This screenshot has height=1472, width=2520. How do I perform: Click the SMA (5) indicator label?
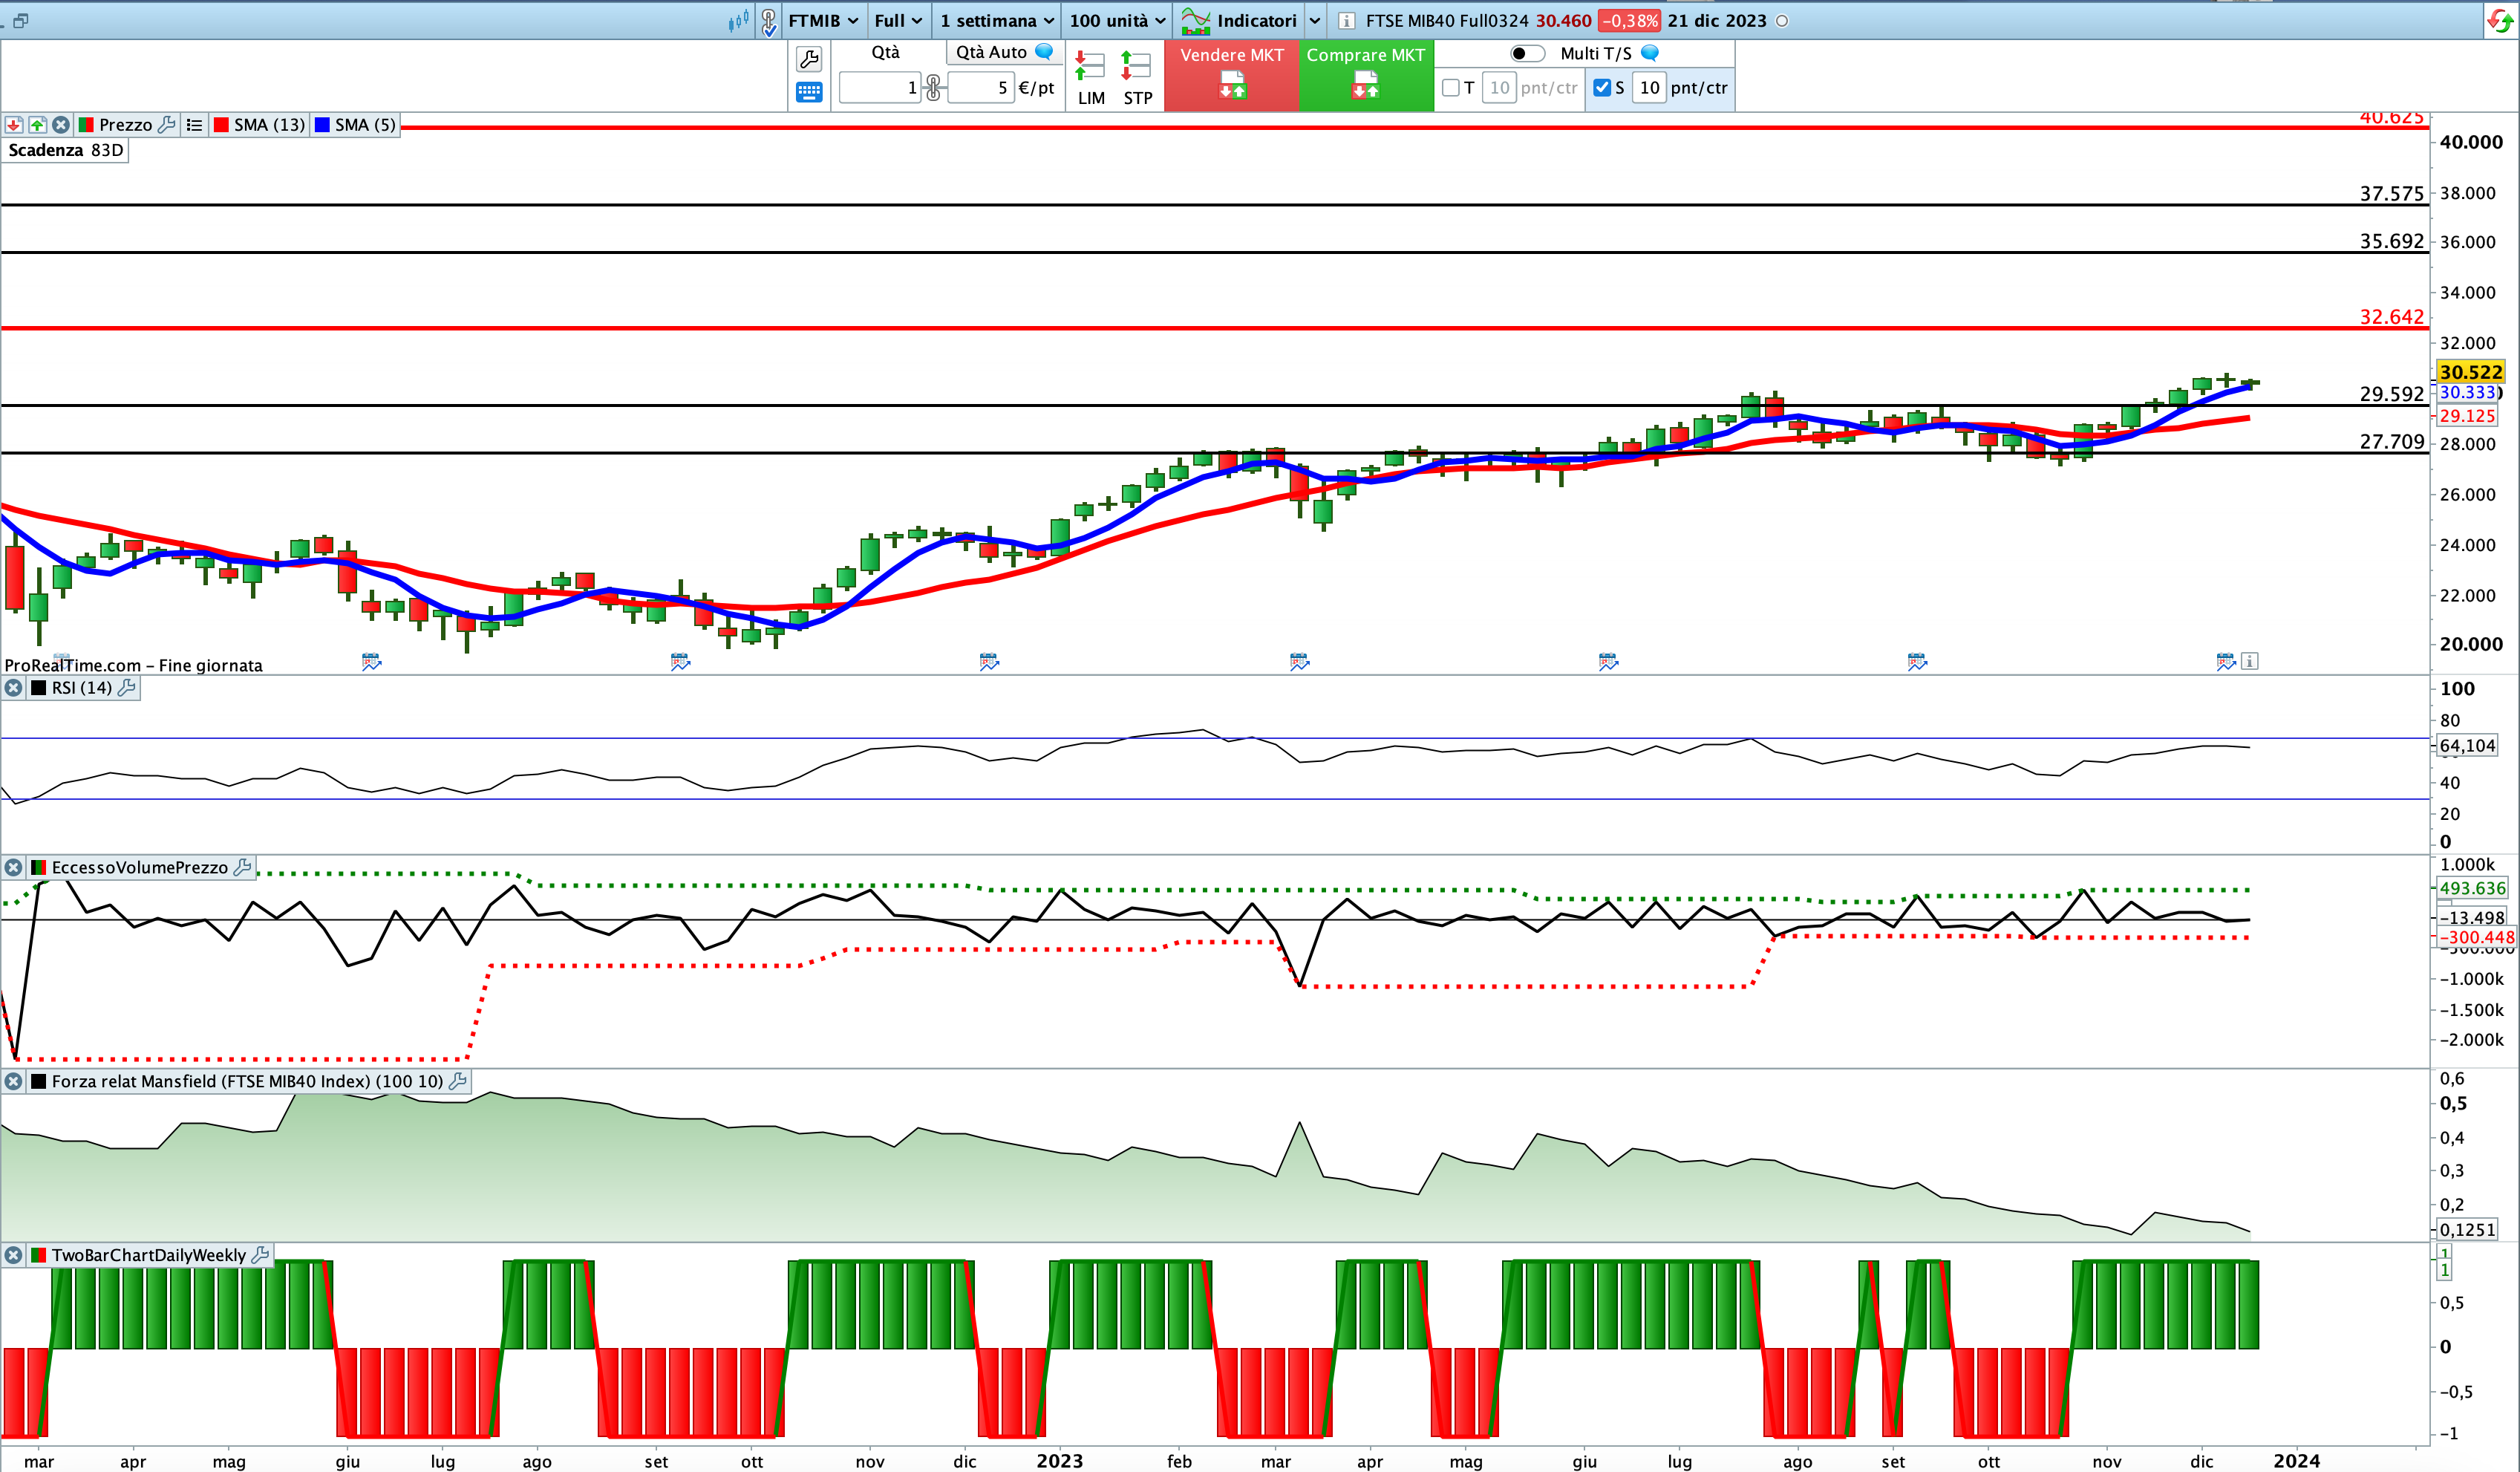pos(365,125)
